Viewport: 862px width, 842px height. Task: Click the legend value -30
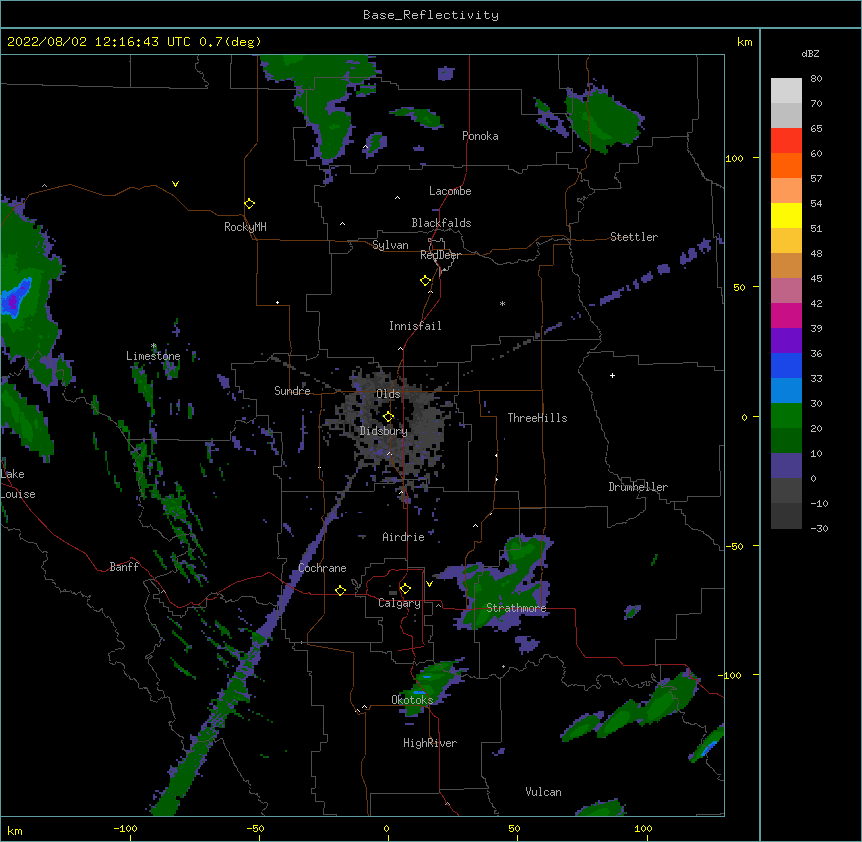point(819,529)
